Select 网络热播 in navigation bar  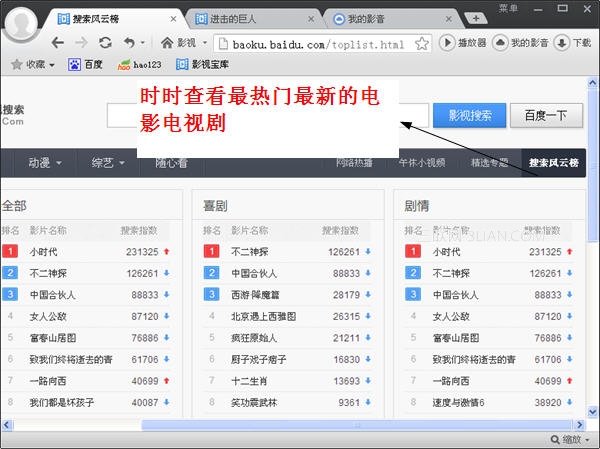(354, 163)
